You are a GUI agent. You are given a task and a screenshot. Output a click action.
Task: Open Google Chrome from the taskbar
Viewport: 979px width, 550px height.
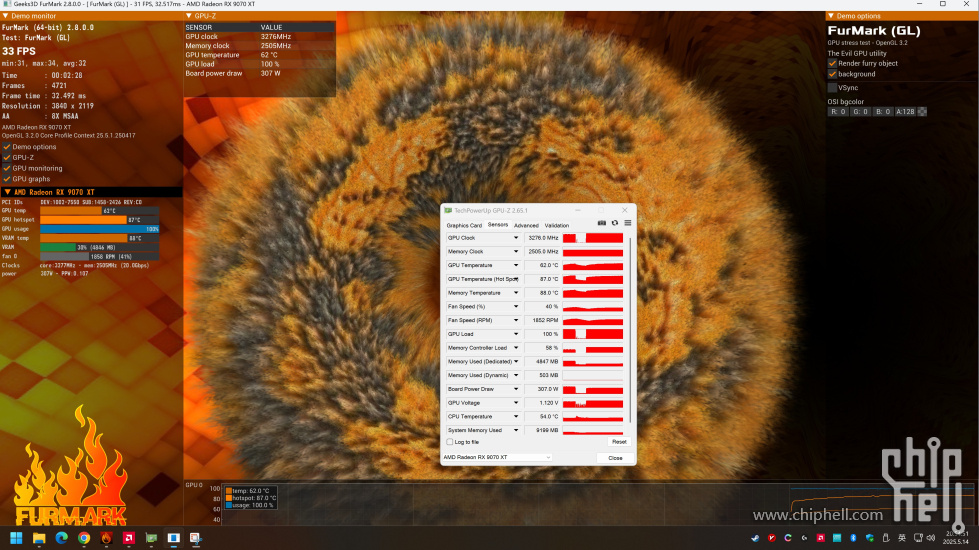tap(84, 538)
